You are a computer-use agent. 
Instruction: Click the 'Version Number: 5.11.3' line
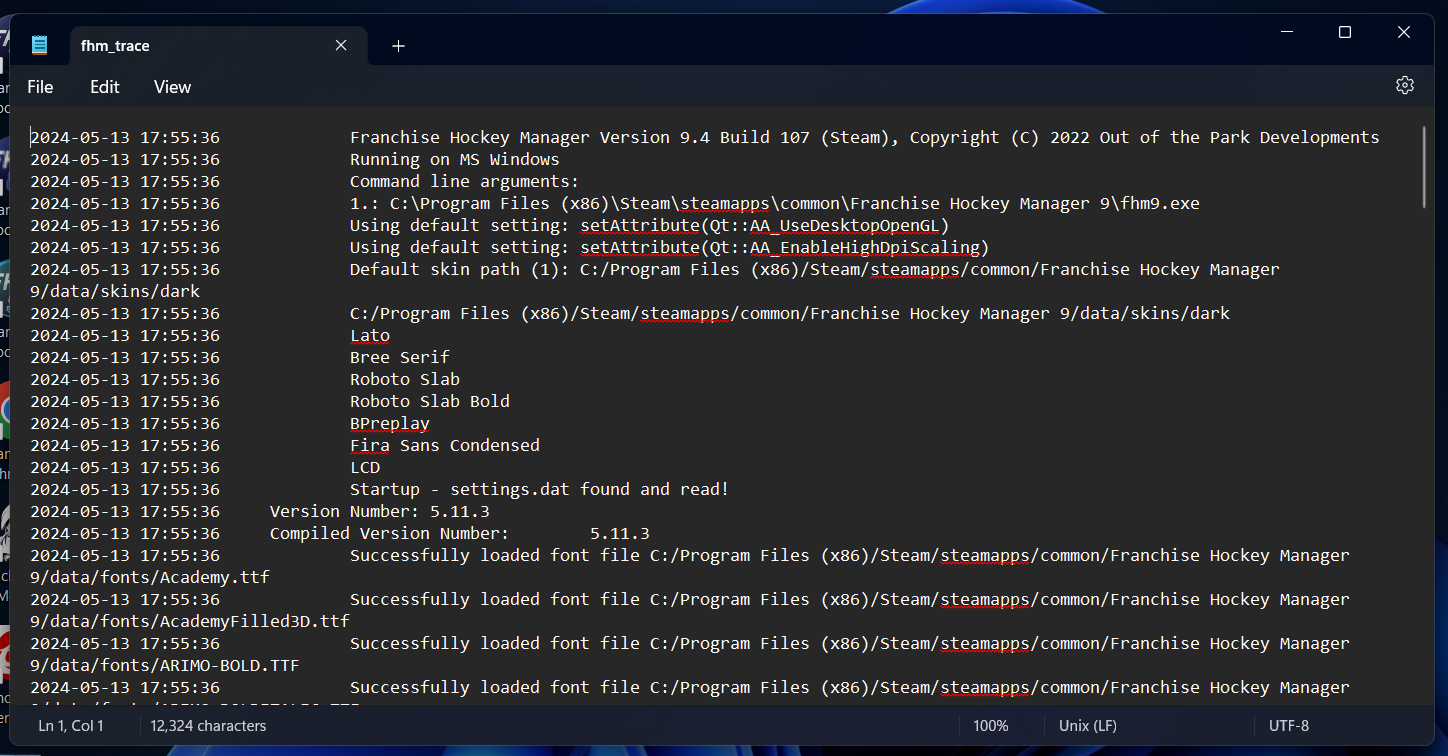pyautogui.click(x=380, y=511)
